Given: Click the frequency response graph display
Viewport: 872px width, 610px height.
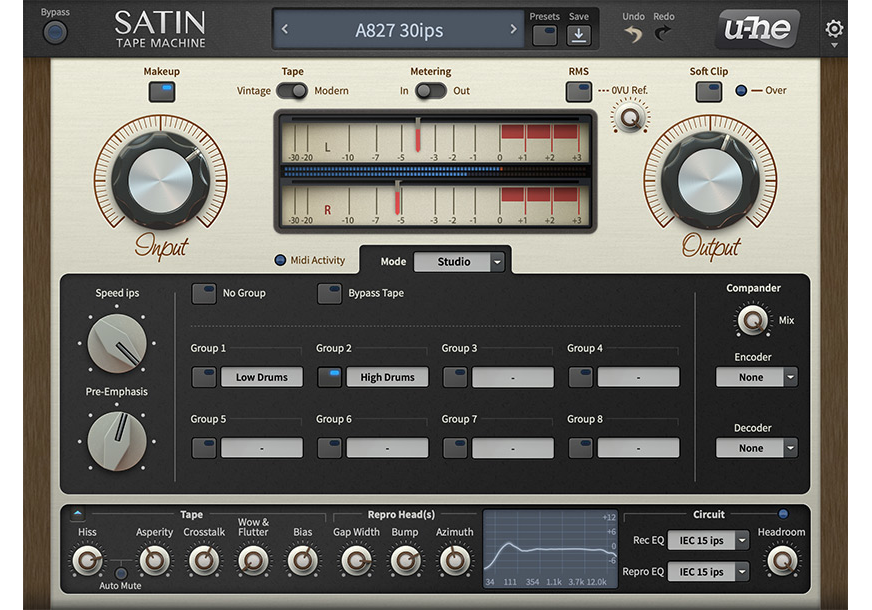Looking at the screenshot, I should click(551, 548).
